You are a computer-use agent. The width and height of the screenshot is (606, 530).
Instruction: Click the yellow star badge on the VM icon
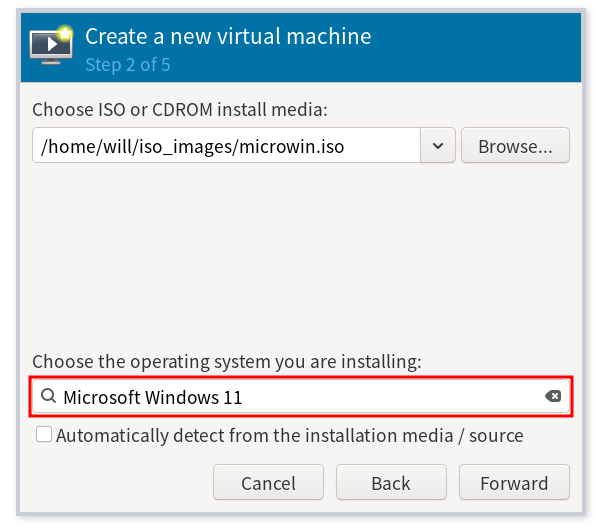[x=66, y=33]
